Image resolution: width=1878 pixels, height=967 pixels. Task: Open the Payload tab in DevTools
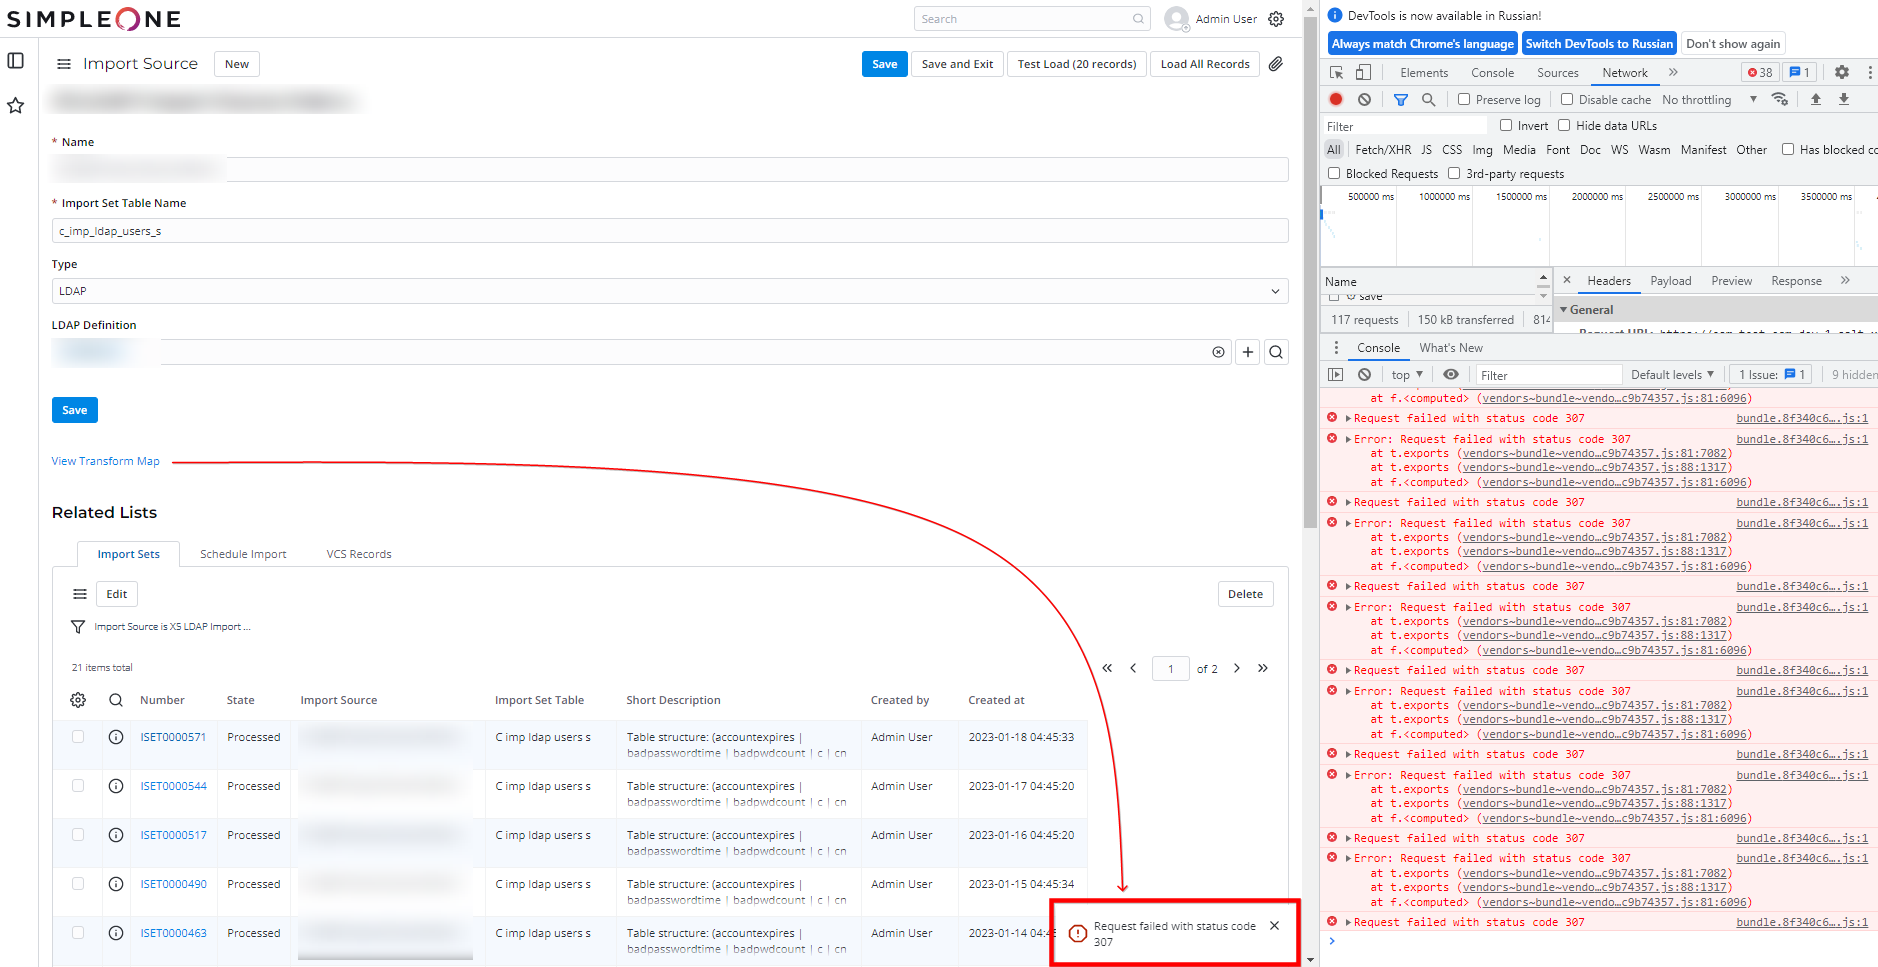pos(1670,281)
